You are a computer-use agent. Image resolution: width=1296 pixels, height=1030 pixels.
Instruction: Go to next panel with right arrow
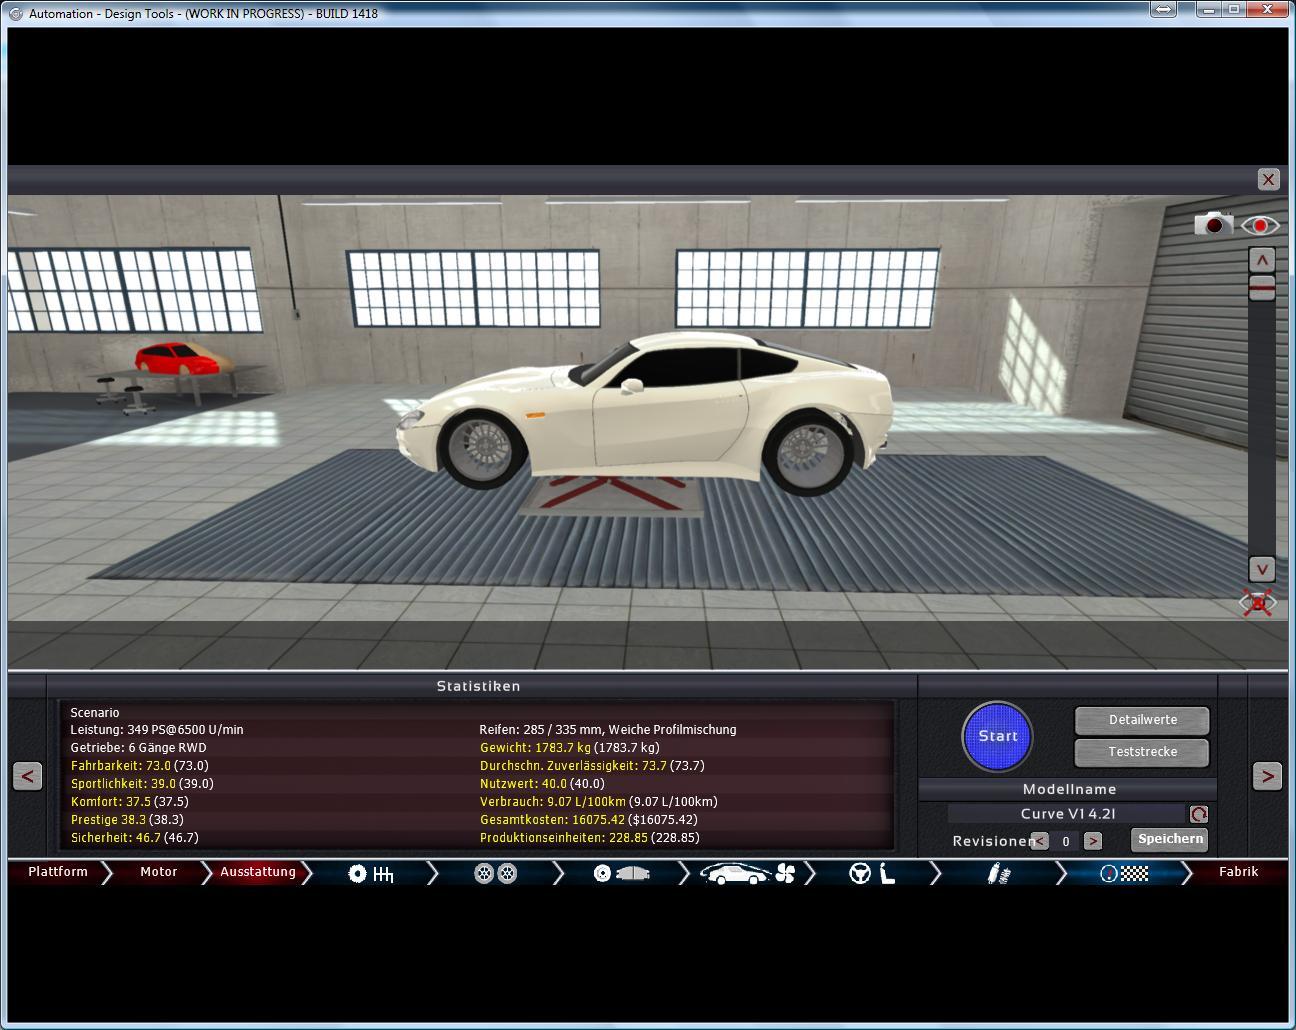(x=1267, y=776)
